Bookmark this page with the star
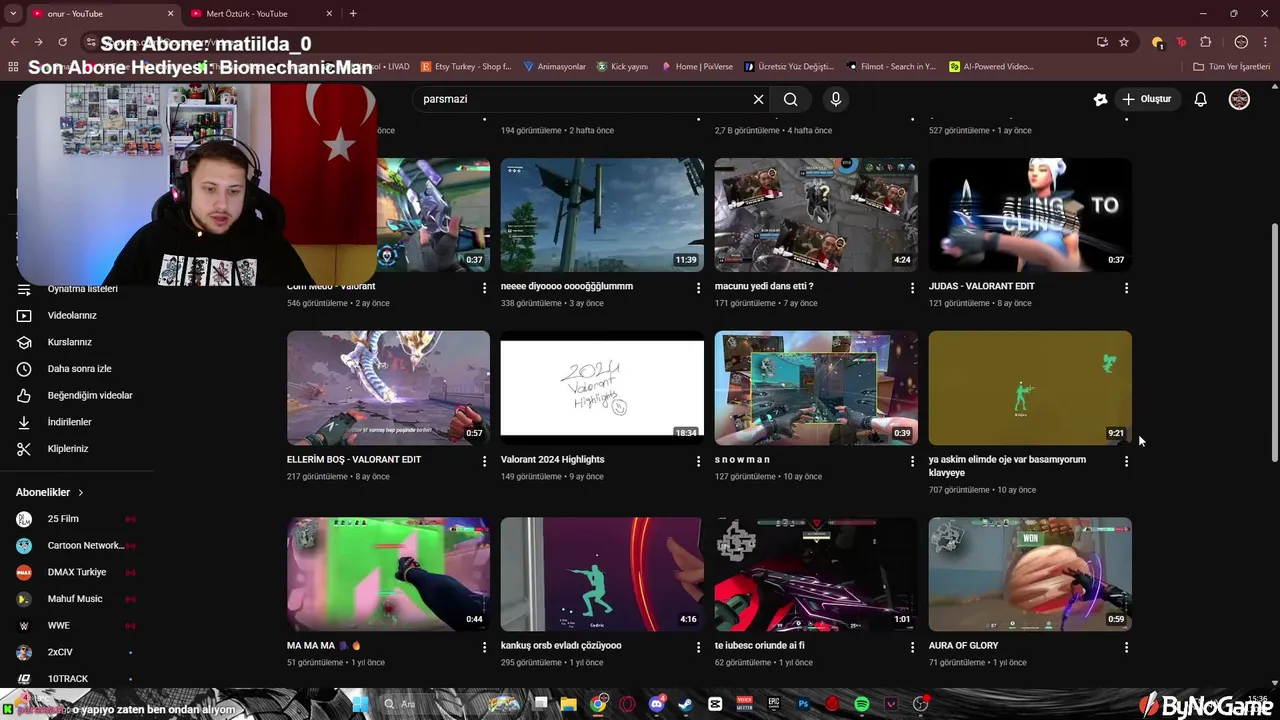Image resolution: width=1280 pixels, height=720 pixels. (x=1124, y=42)
